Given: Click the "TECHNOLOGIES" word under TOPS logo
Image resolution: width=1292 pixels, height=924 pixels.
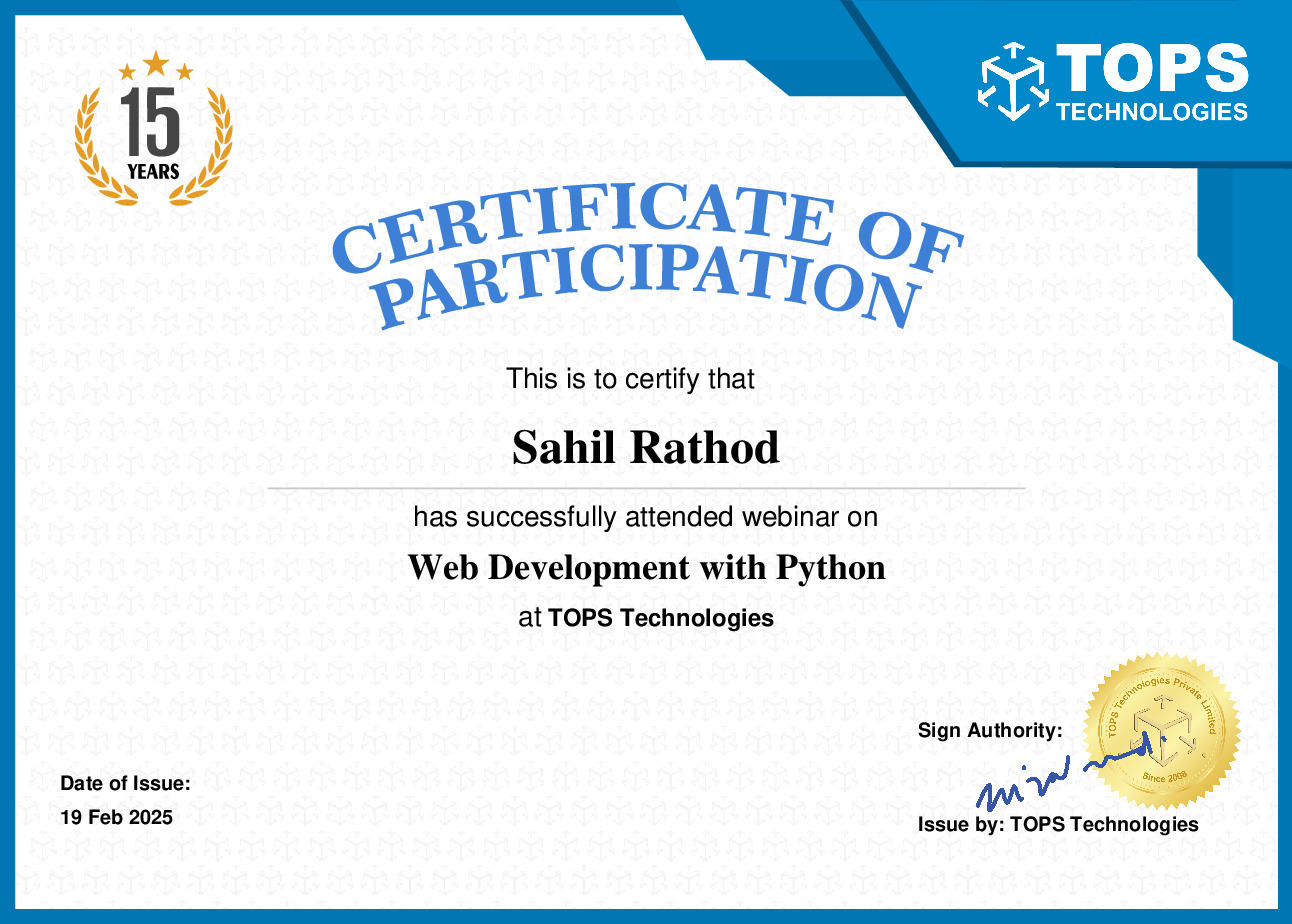Looking at the screenshot, I should pyautogui.click(x=1153, y=112).
